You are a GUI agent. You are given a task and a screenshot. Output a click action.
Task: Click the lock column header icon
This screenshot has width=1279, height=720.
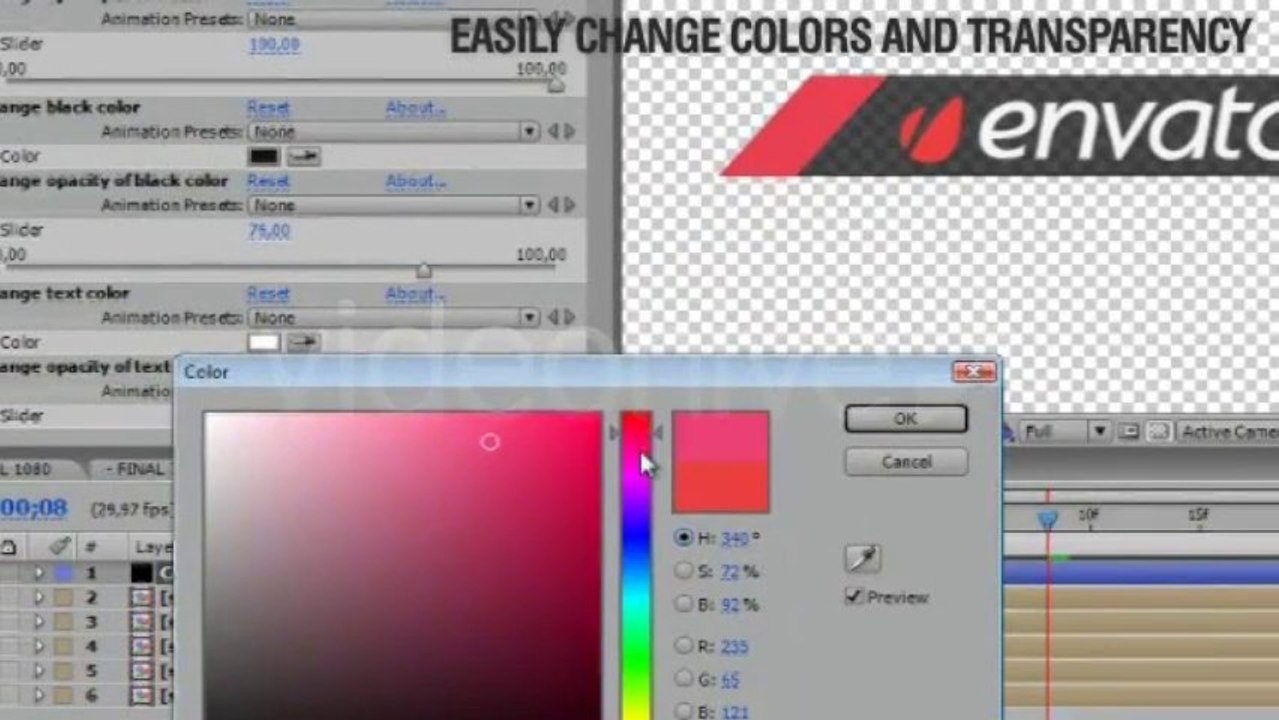pos(9,547)
